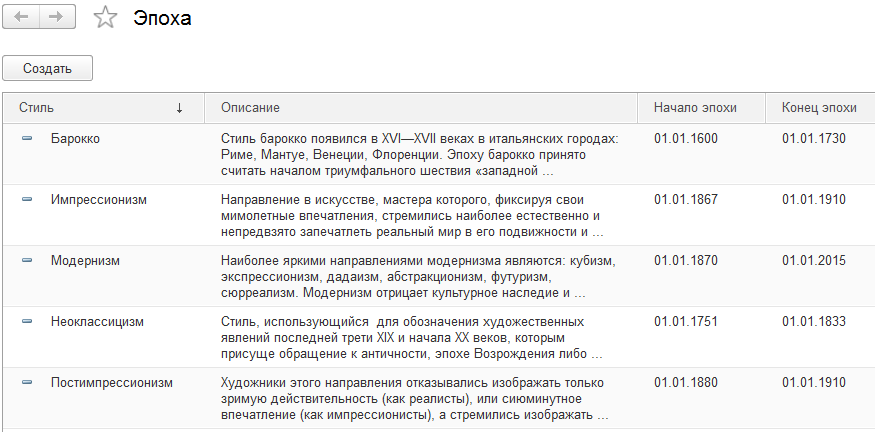Click the description starting 'Стиль, использующийся'

(411, 338)
